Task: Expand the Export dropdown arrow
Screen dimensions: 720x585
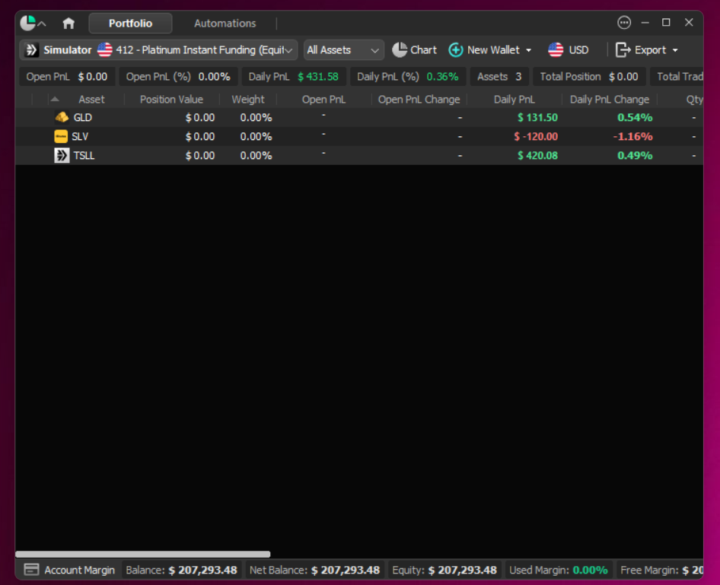Action: 675,51
